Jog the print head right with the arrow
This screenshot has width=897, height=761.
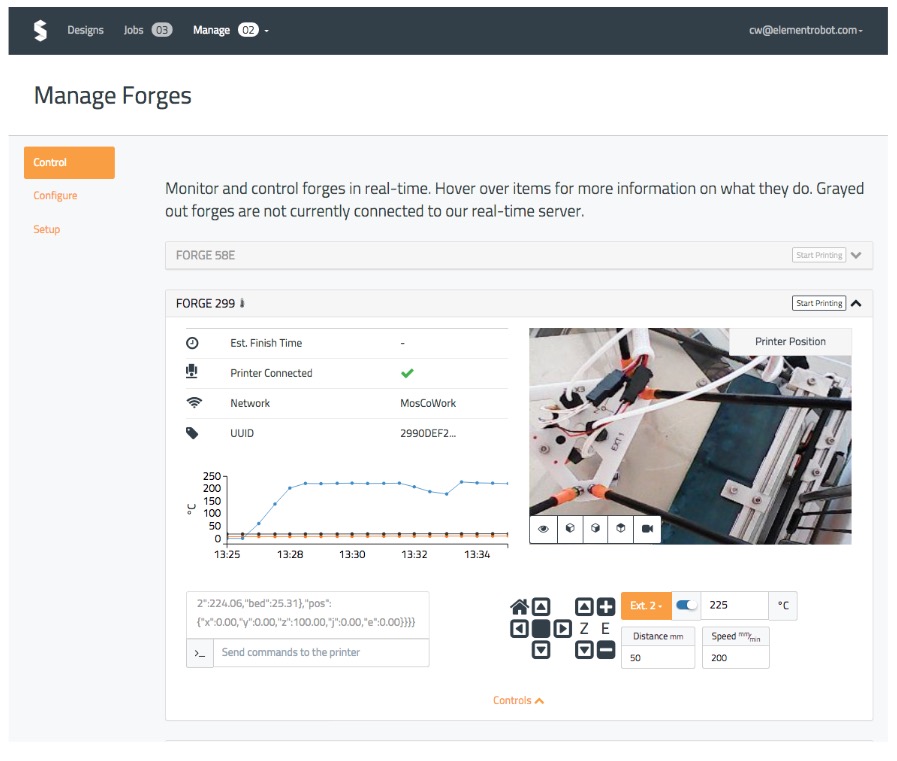tap(562, 629)
